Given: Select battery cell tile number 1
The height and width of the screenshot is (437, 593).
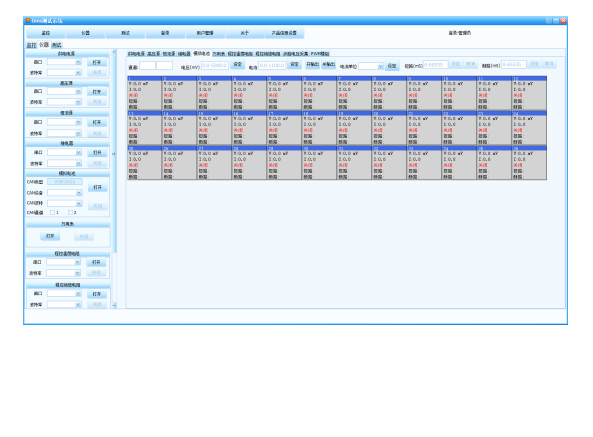Looking at the screenshot, I should click(x=144, y=93).
